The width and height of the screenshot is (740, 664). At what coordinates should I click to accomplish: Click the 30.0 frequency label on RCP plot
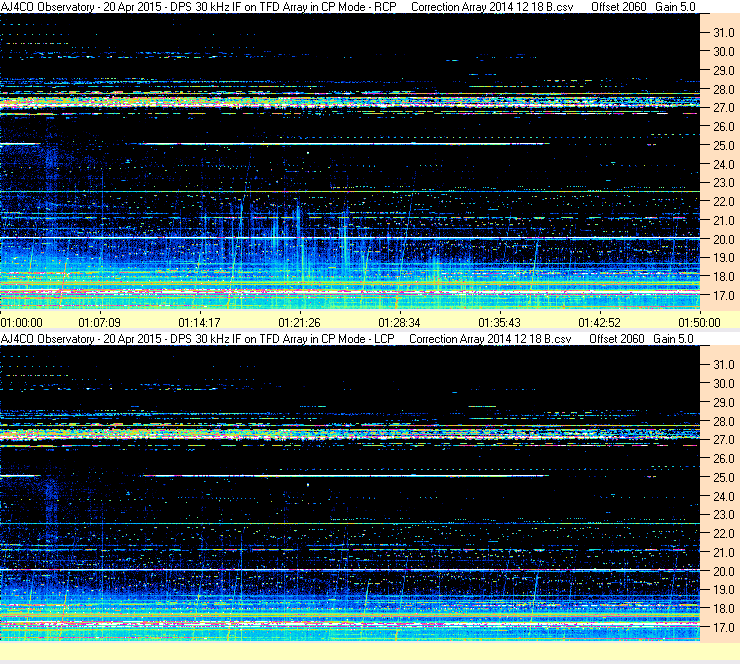(x=724, y=52)
